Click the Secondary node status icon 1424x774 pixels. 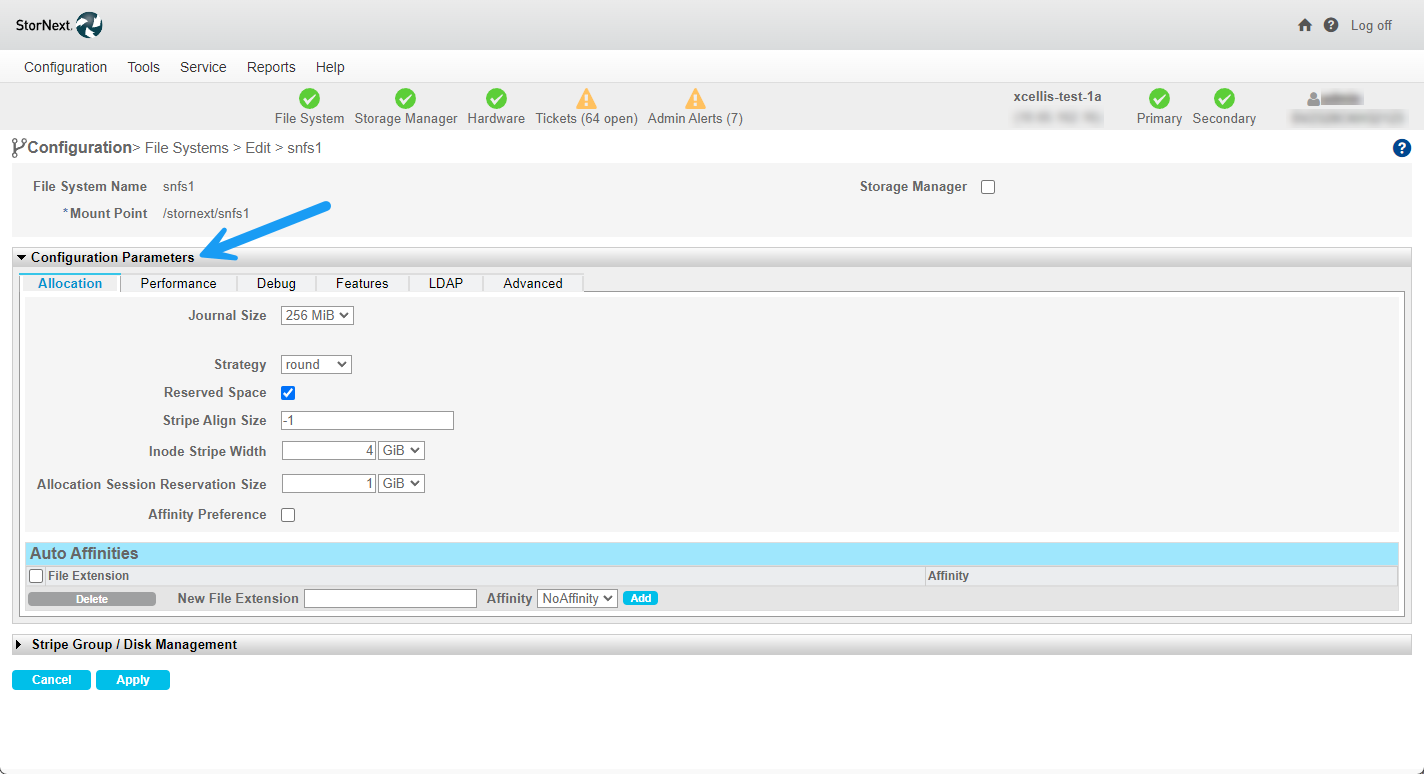(x=1224, y=99)
